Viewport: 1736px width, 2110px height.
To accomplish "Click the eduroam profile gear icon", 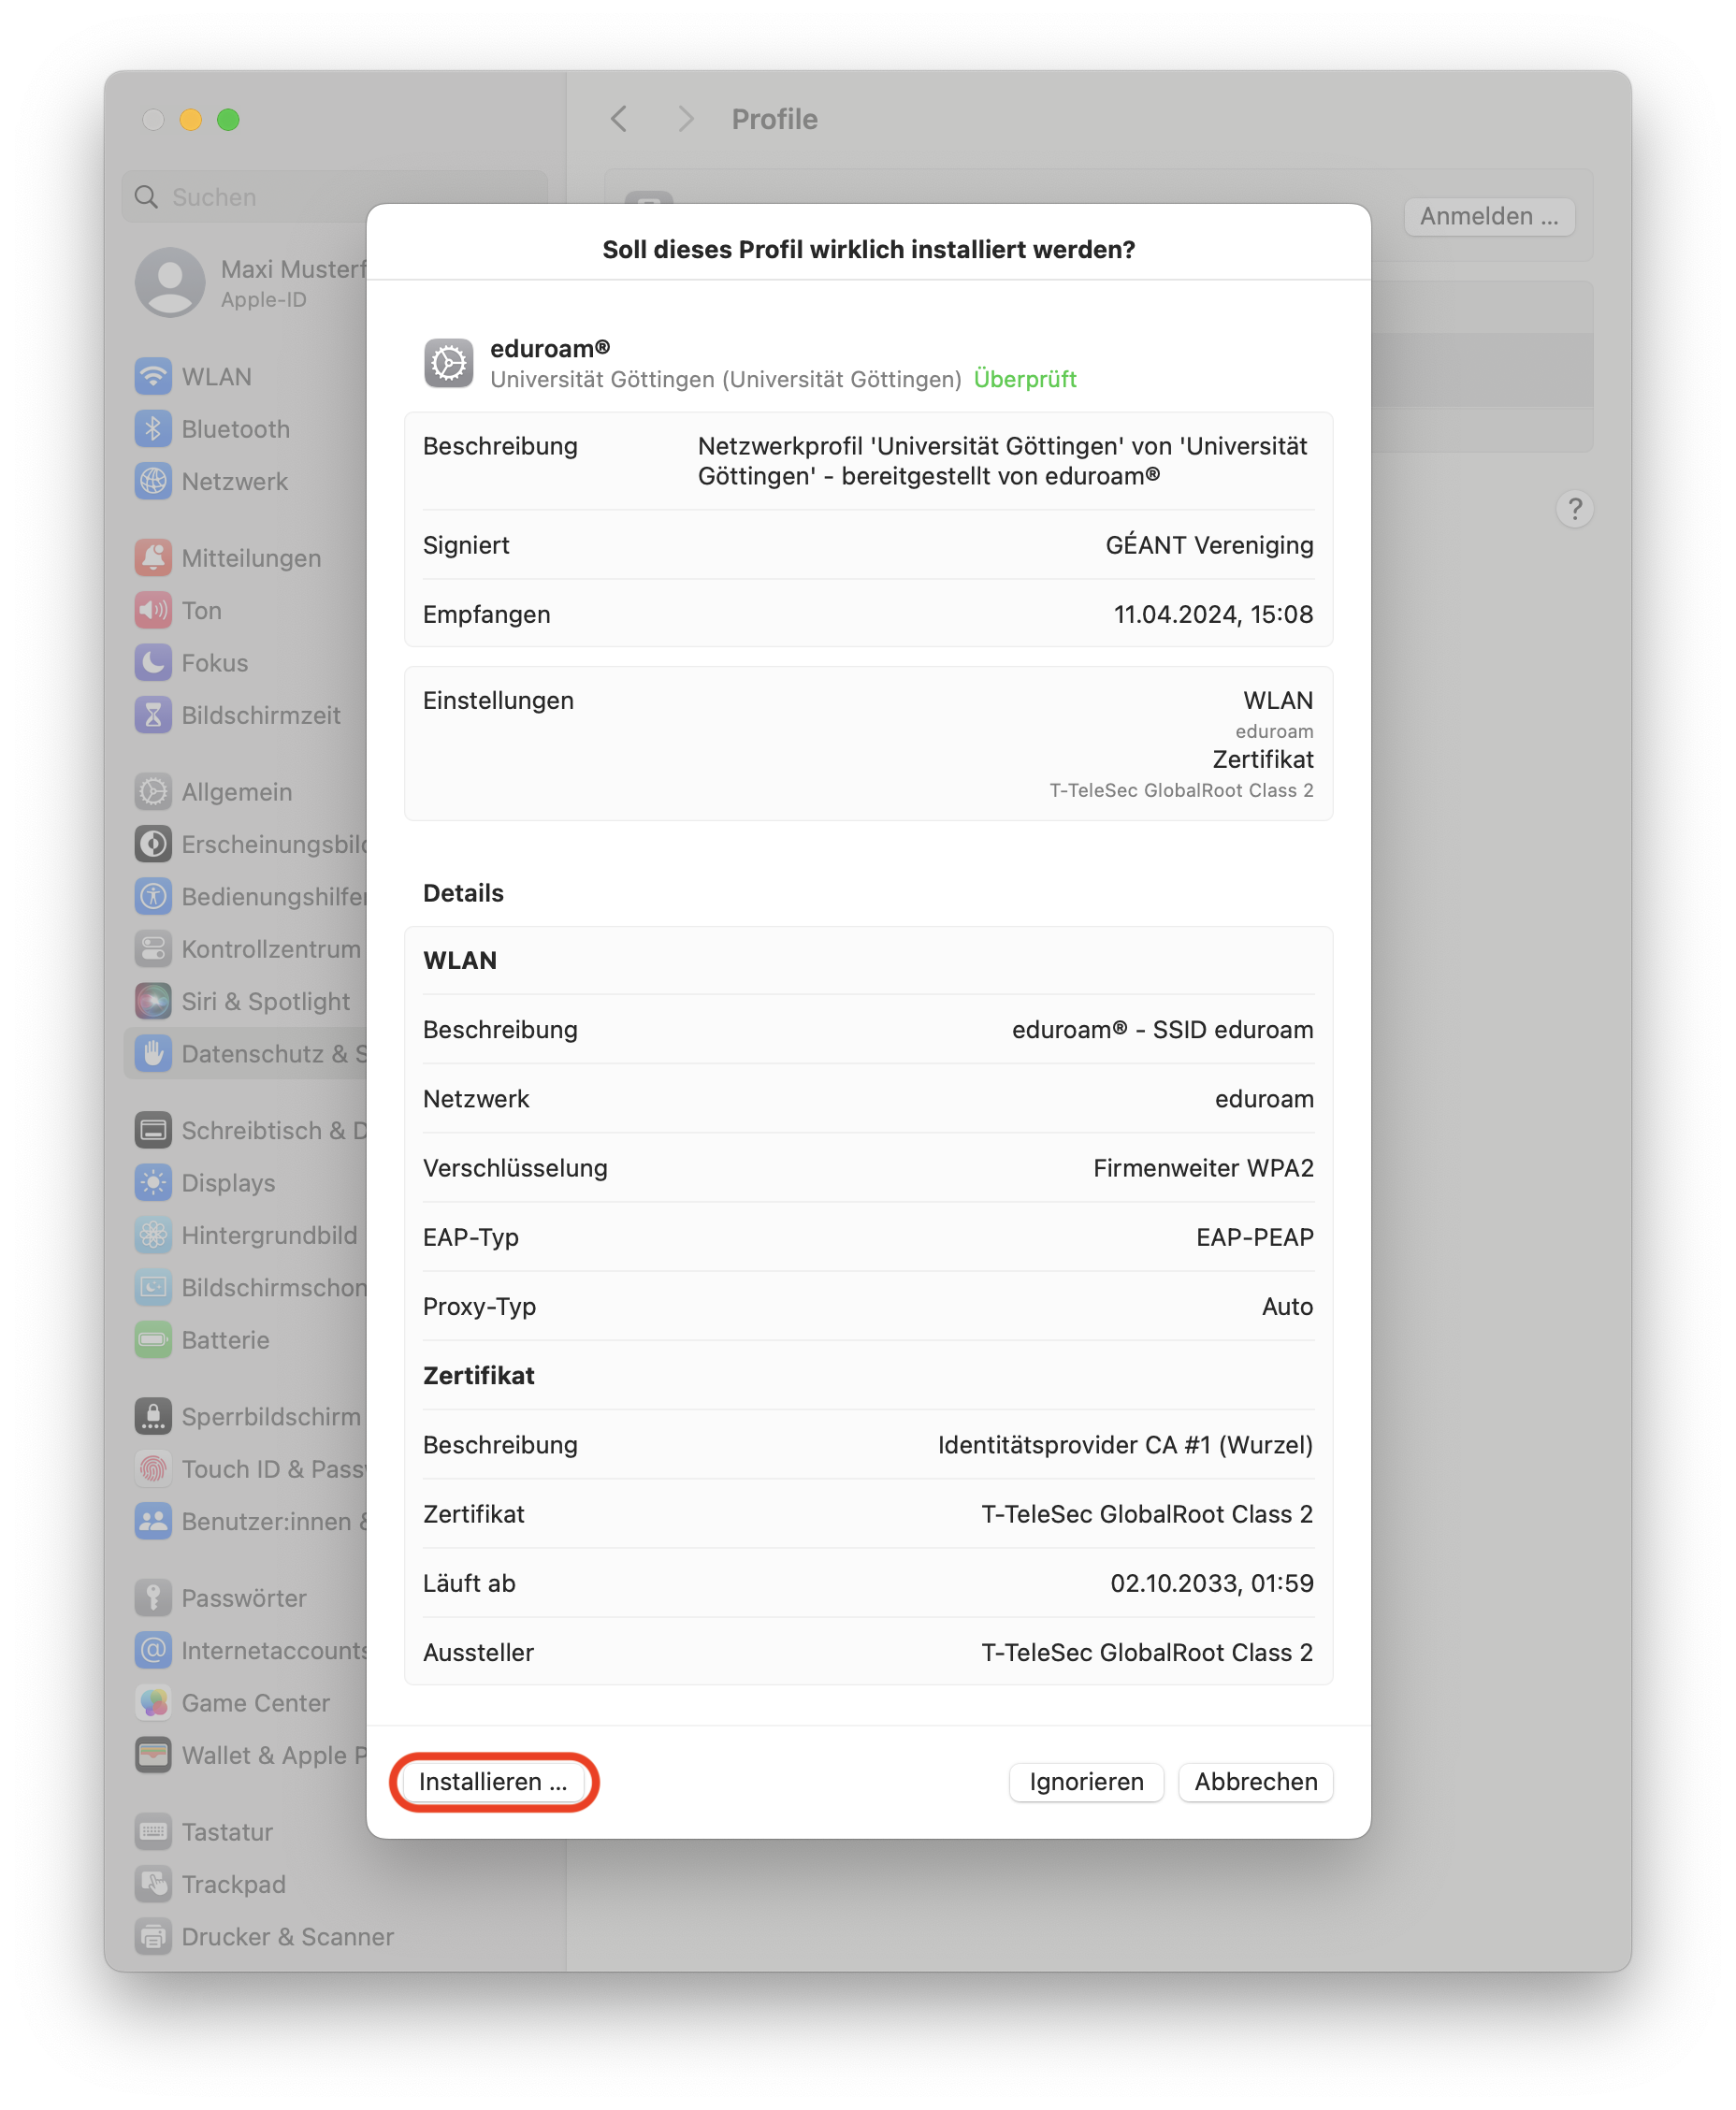I will (x=449, y=362).
